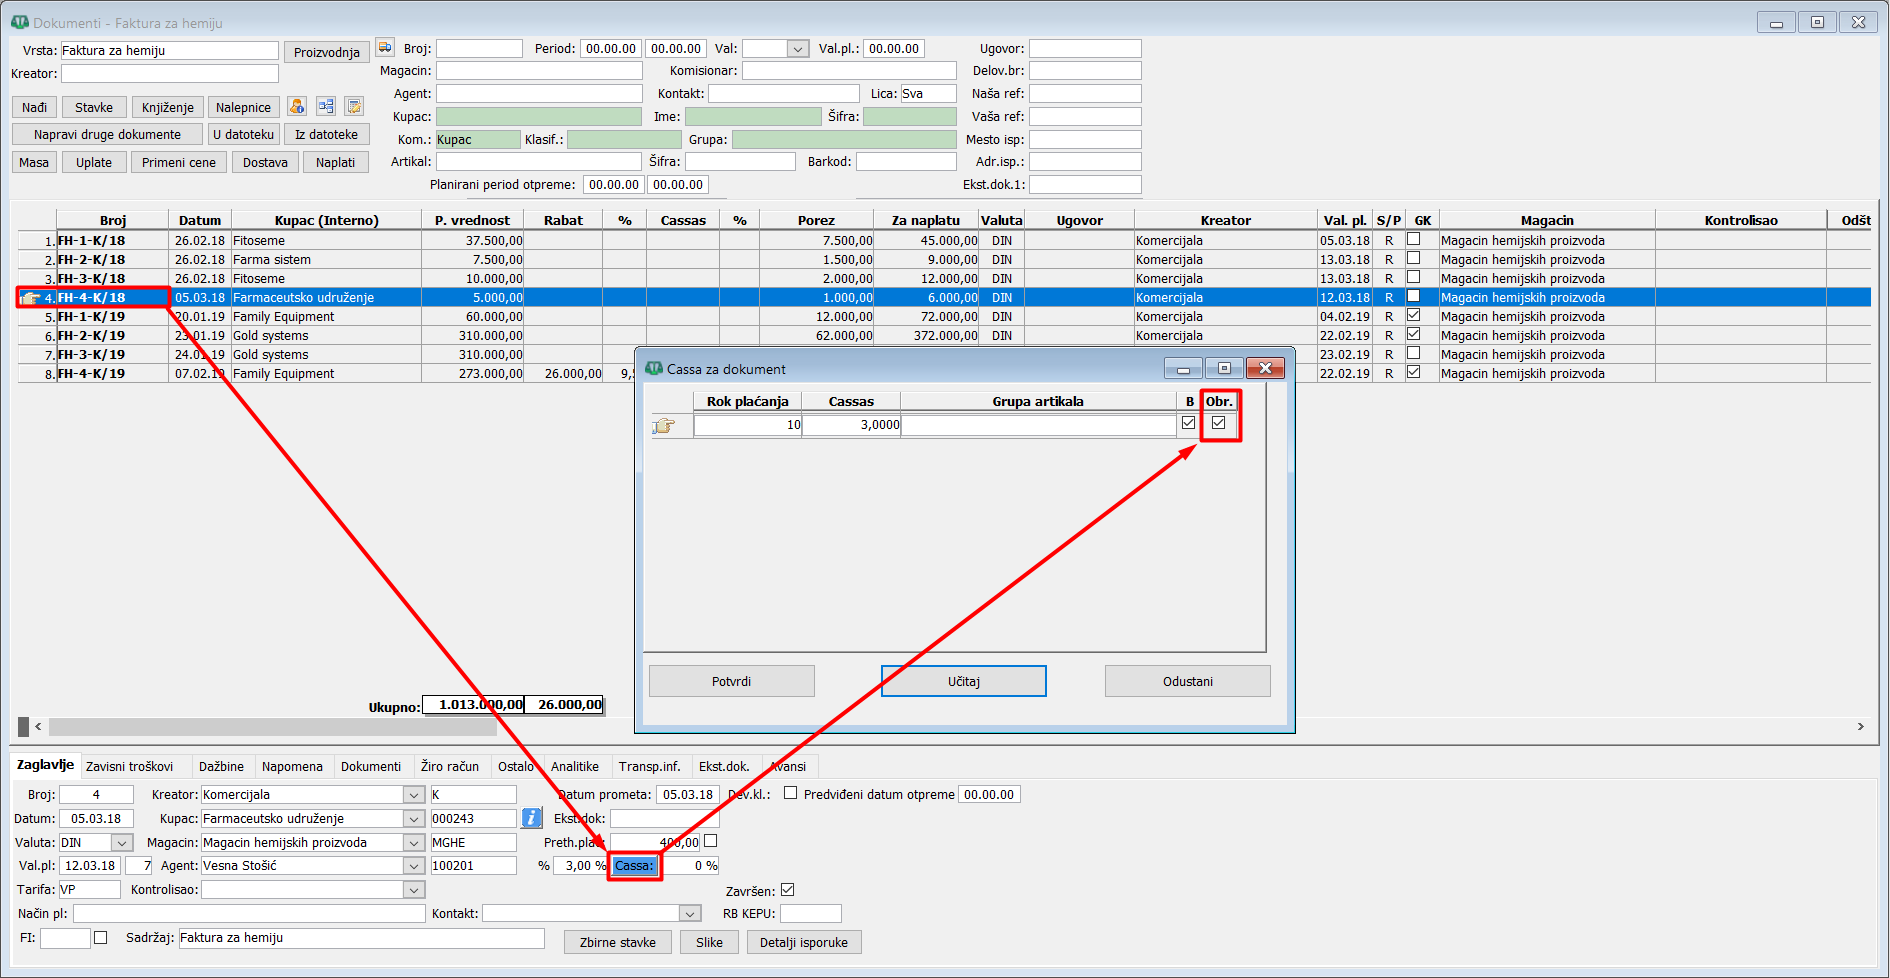Click the blue Cassa: label

tap(634, 866)
